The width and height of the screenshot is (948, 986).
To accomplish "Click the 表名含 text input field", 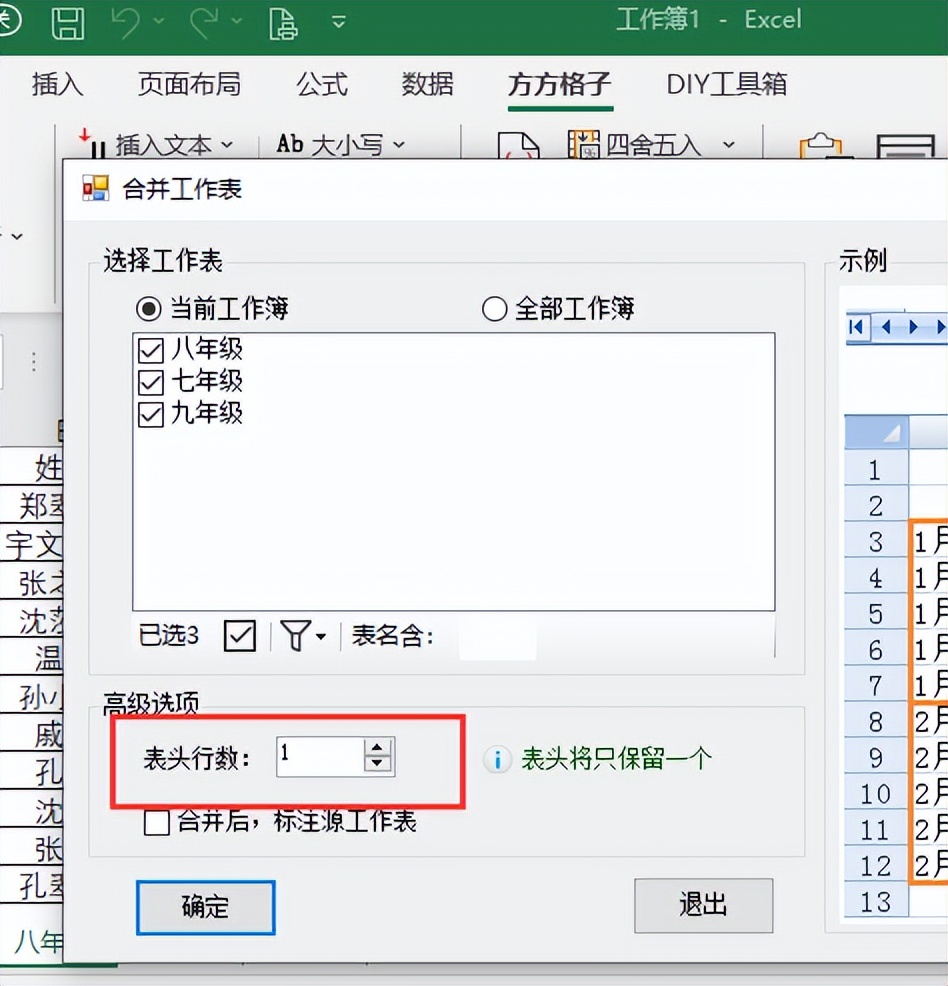I will coord(497,636).
